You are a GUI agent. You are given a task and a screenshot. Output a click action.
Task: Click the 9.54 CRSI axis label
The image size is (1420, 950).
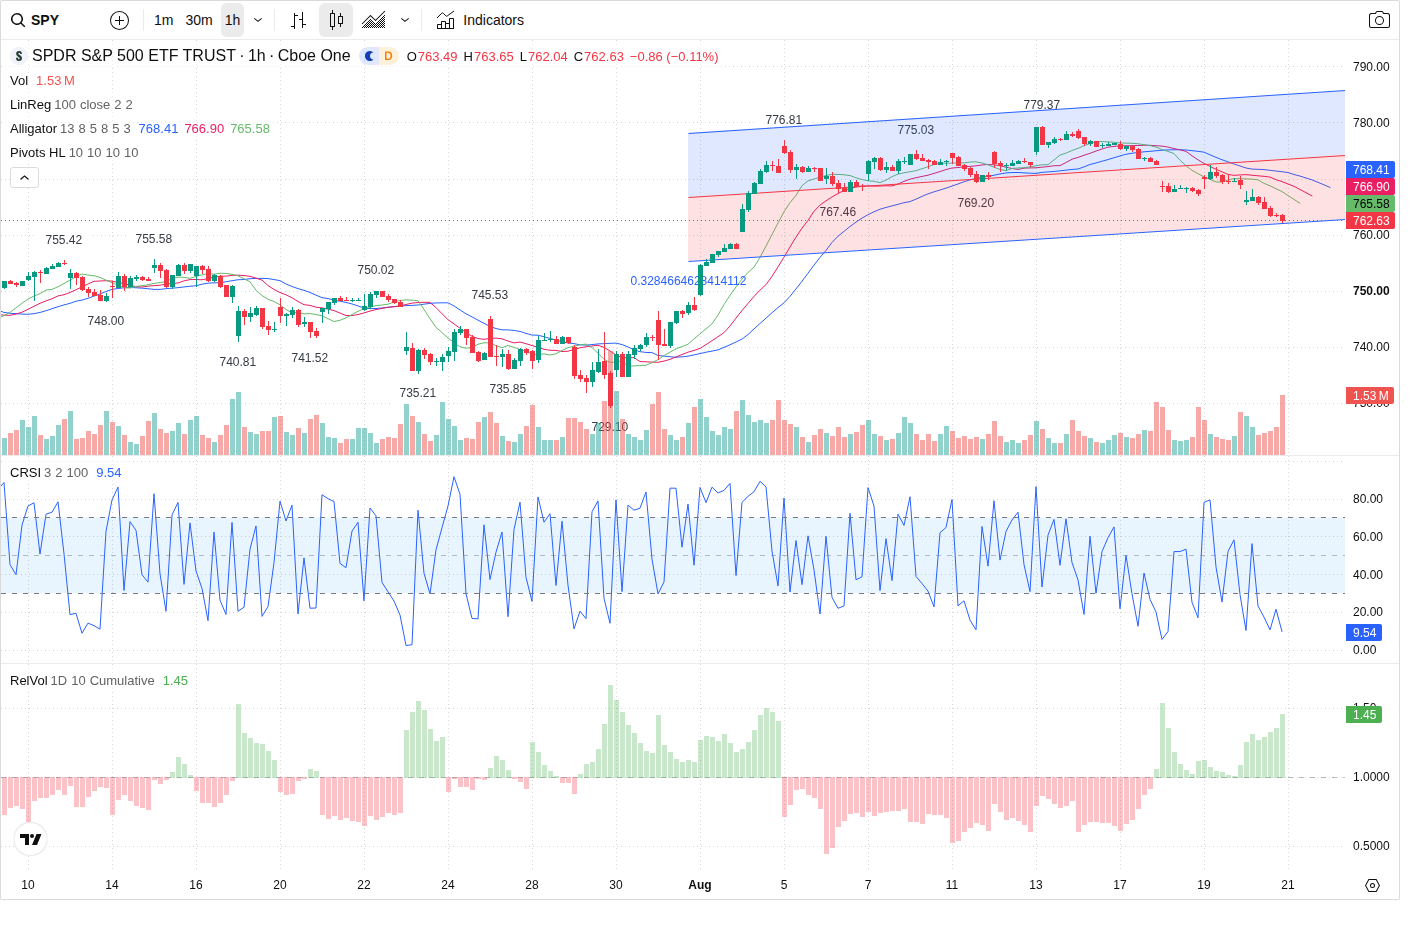pos(1365,633)
